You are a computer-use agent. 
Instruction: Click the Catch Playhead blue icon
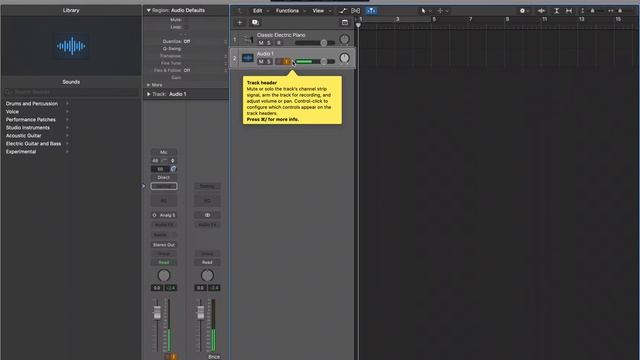tap(371, 11)
